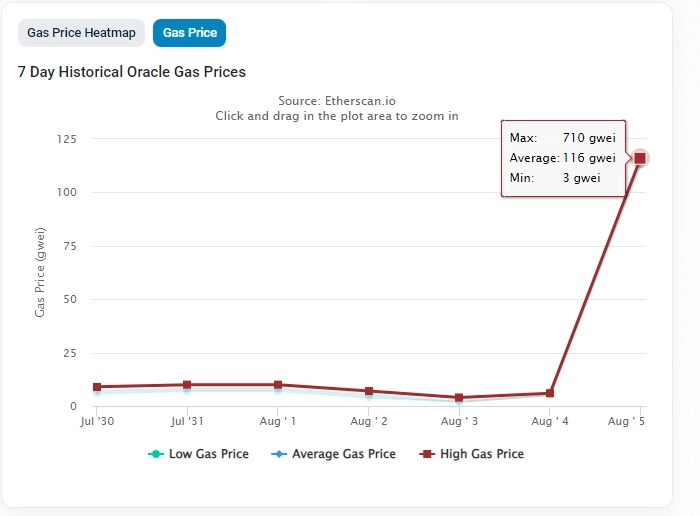The image size is (700, 516).
Task: Click the highlighted Aug 5 spike data marker
Action: pos(640,158)
